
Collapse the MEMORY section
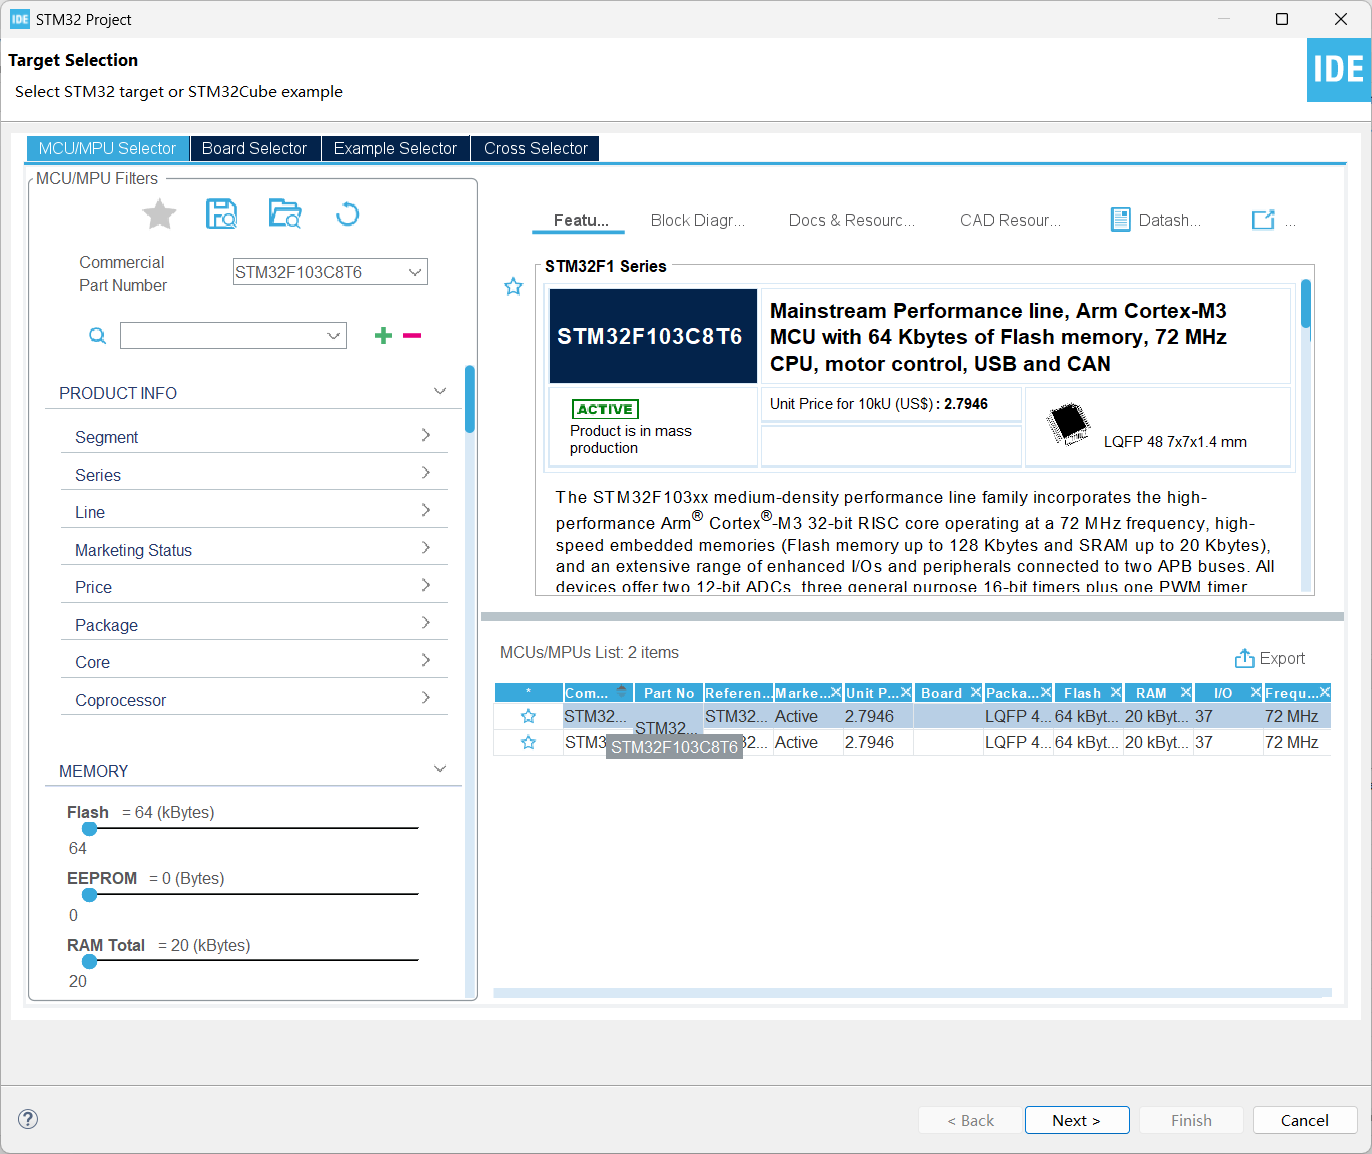point(440,769)
